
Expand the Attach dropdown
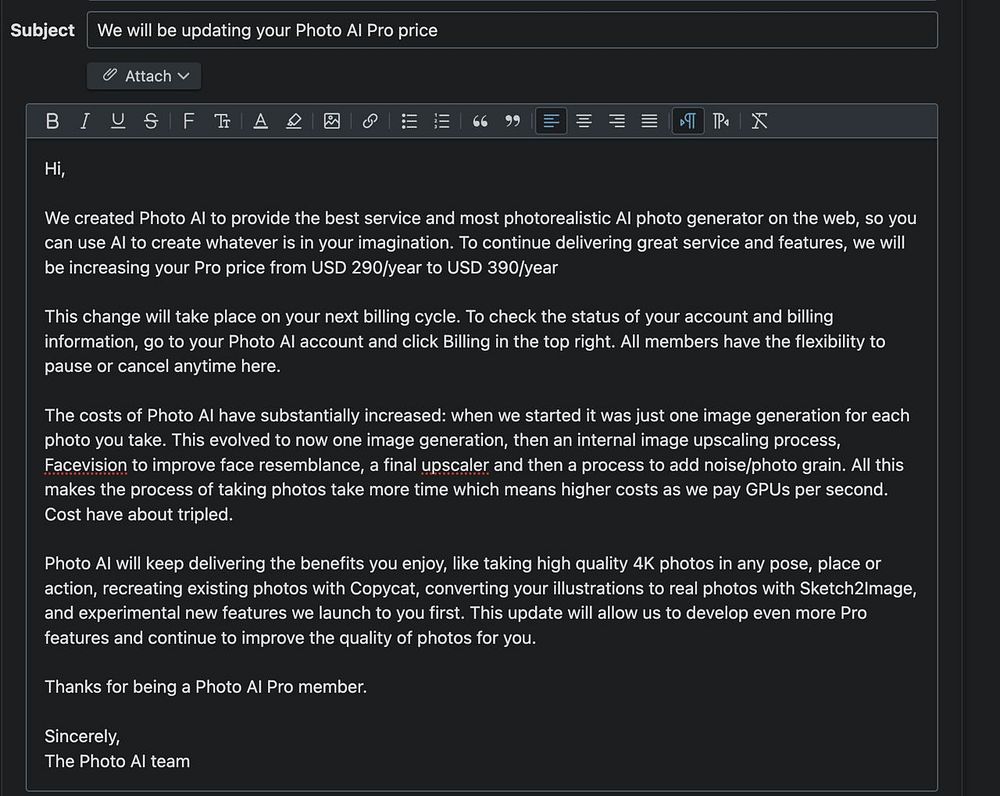(x=144, y=76)
